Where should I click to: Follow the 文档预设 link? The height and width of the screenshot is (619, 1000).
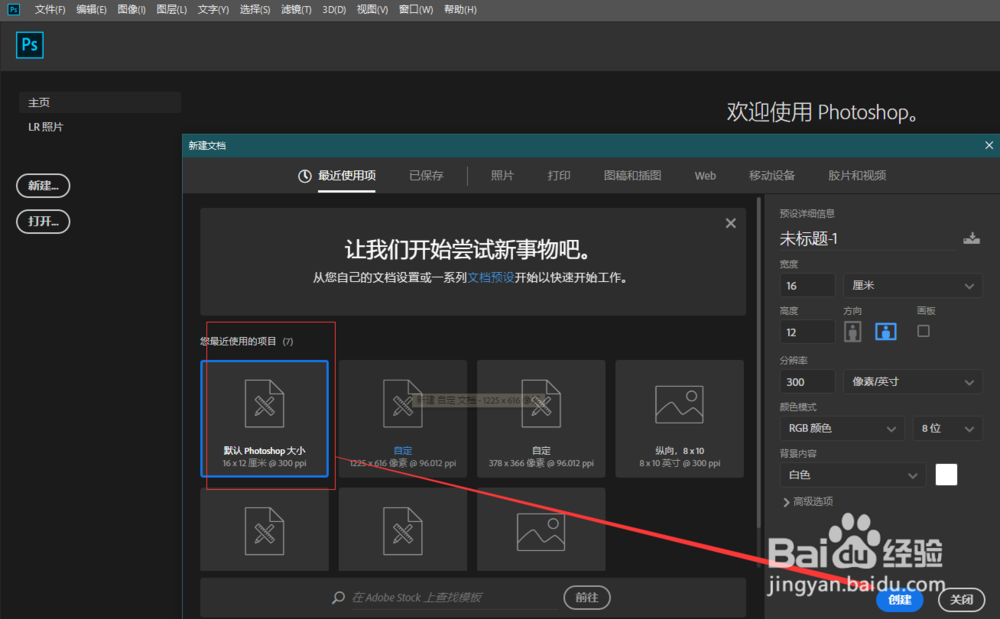[x=491, y=278]
